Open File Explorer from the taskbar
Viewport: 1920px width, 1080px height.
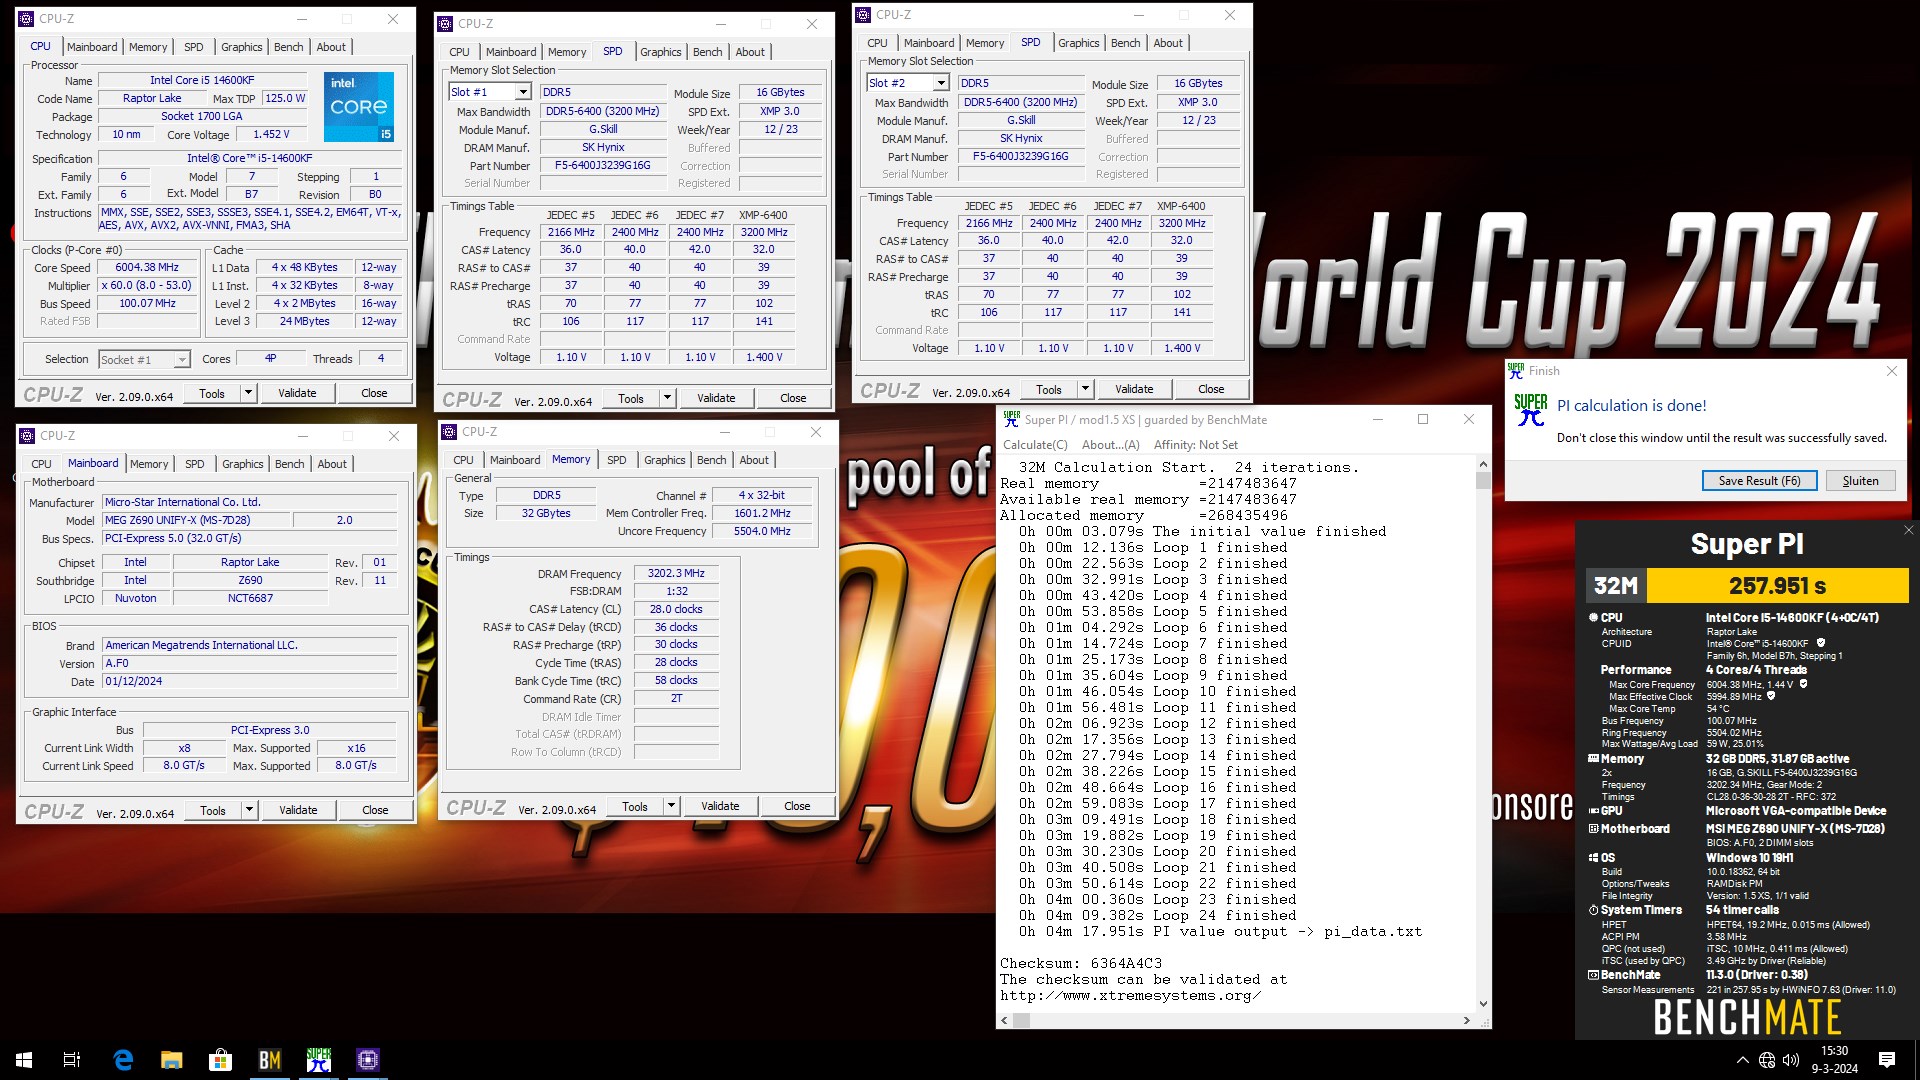pos(172,1060)
